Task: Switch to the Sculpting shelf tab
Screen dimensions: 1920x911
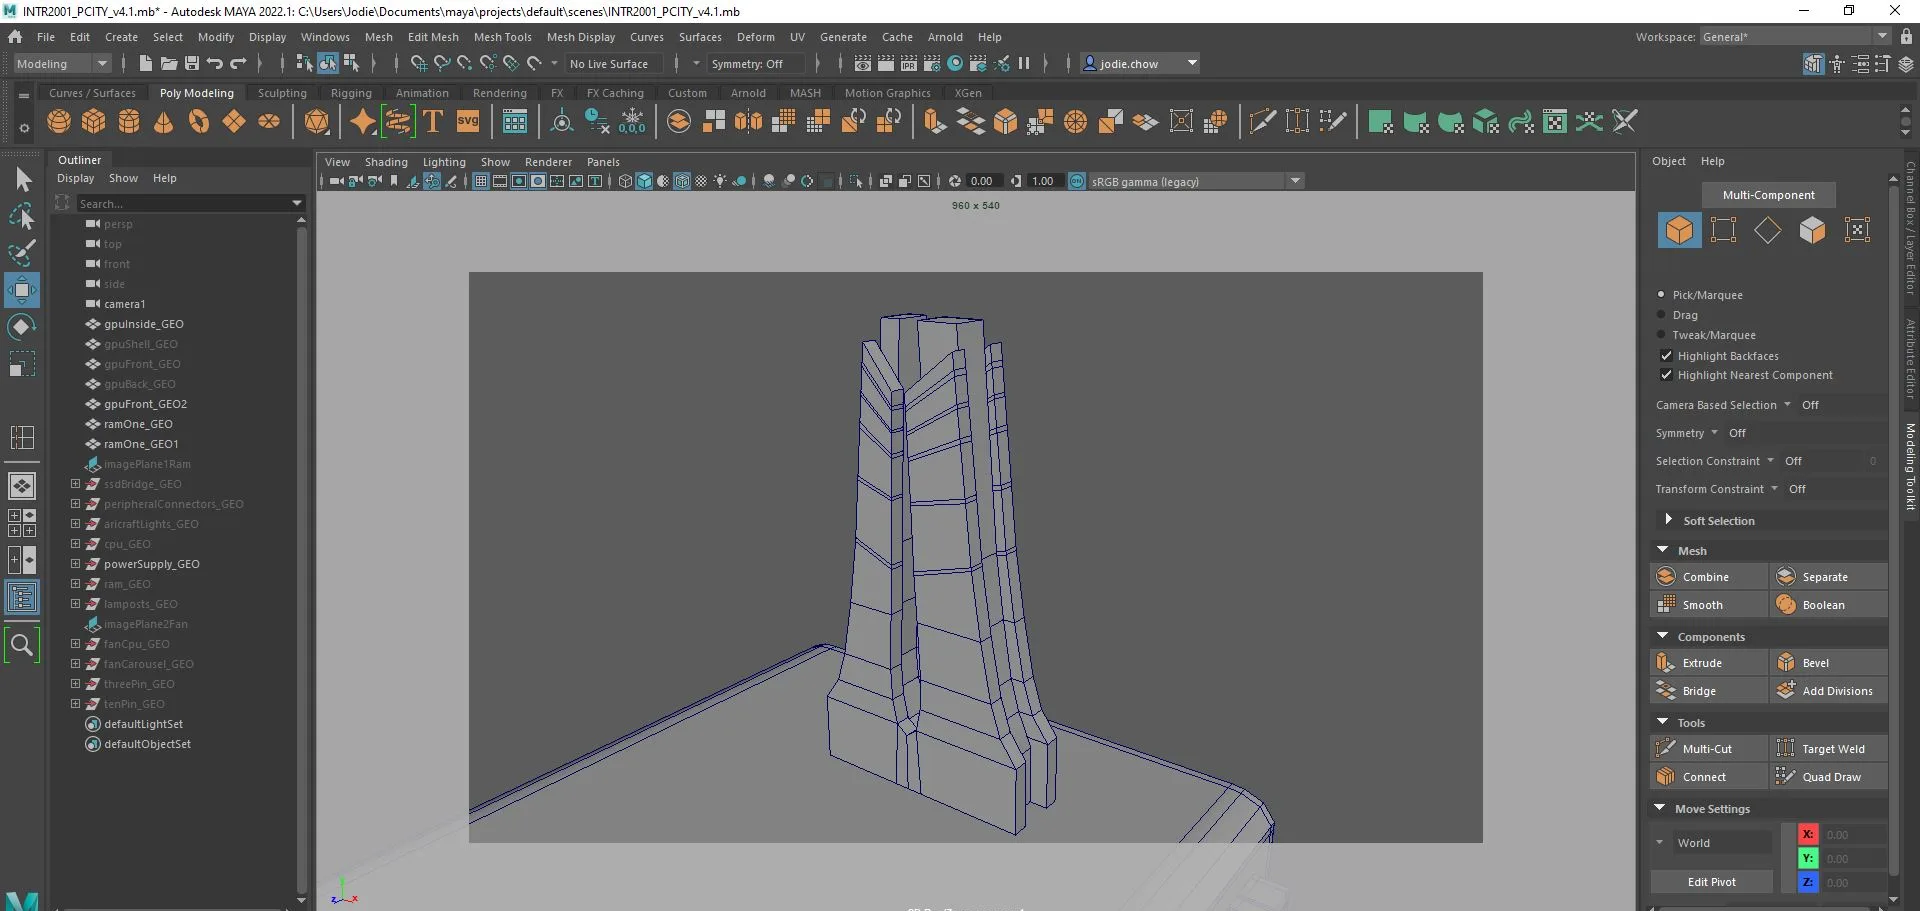Action: (x=282, y=93)
